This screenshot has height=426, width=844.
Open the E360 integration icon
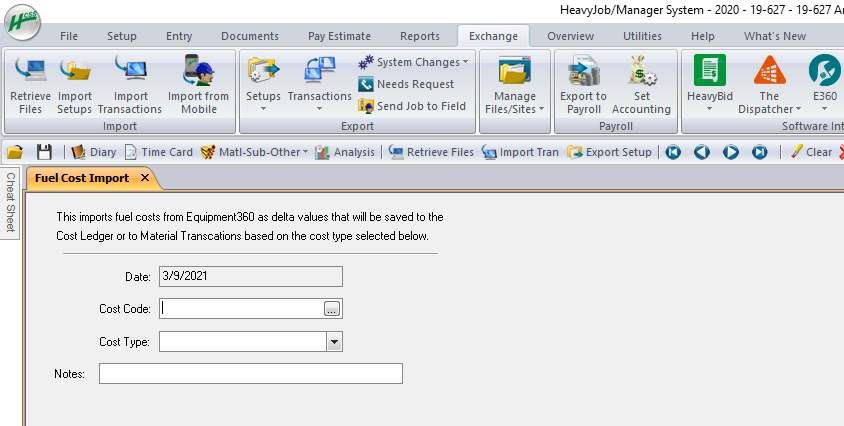(x=825, y=70)
